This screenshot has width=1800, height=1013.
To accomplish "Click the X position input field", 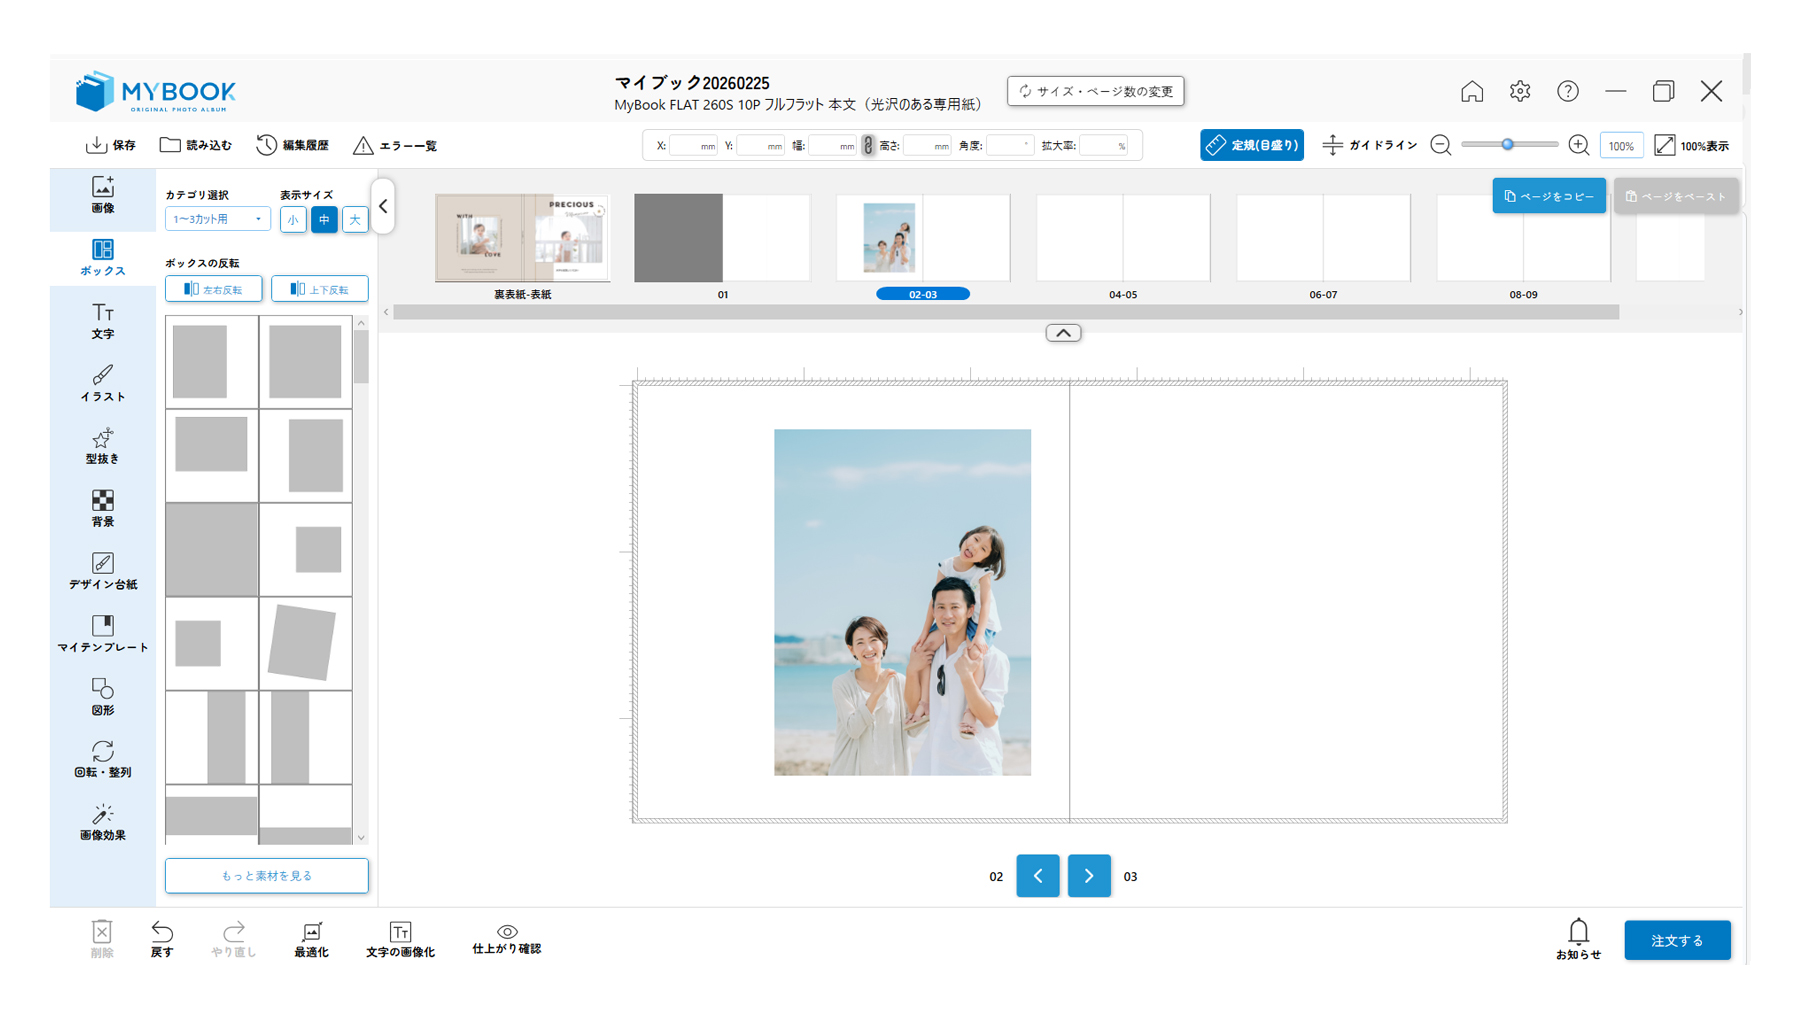I will pyautogui.click(x=694, y=145).
